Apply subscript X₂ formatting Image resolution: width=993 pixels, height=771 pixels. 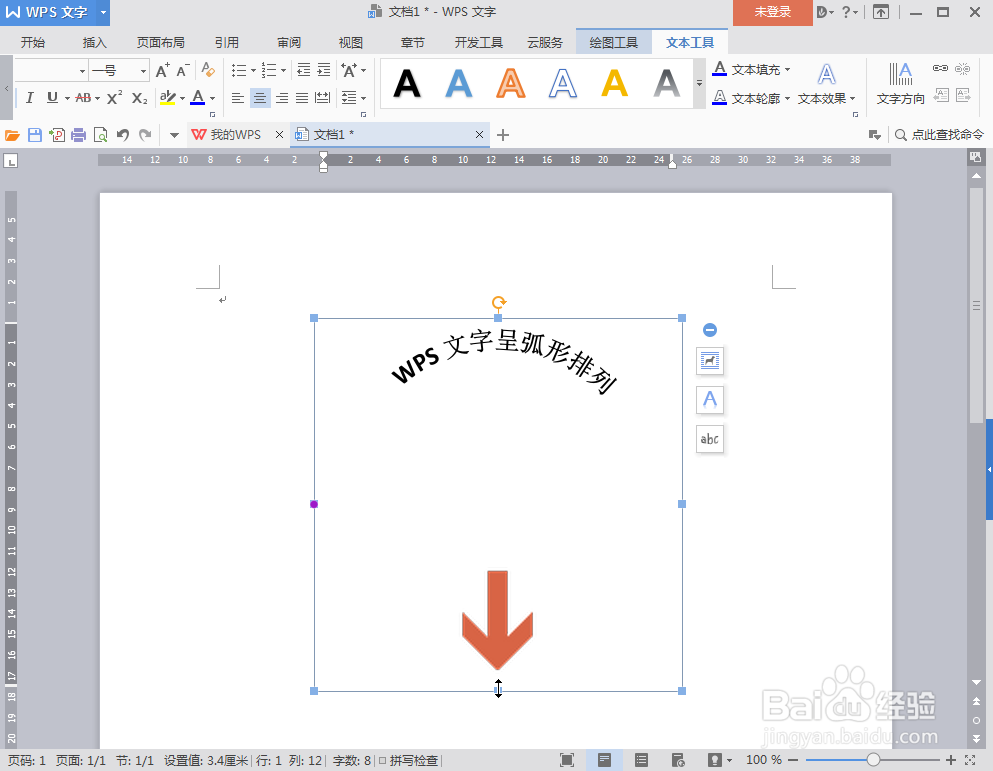139,98
